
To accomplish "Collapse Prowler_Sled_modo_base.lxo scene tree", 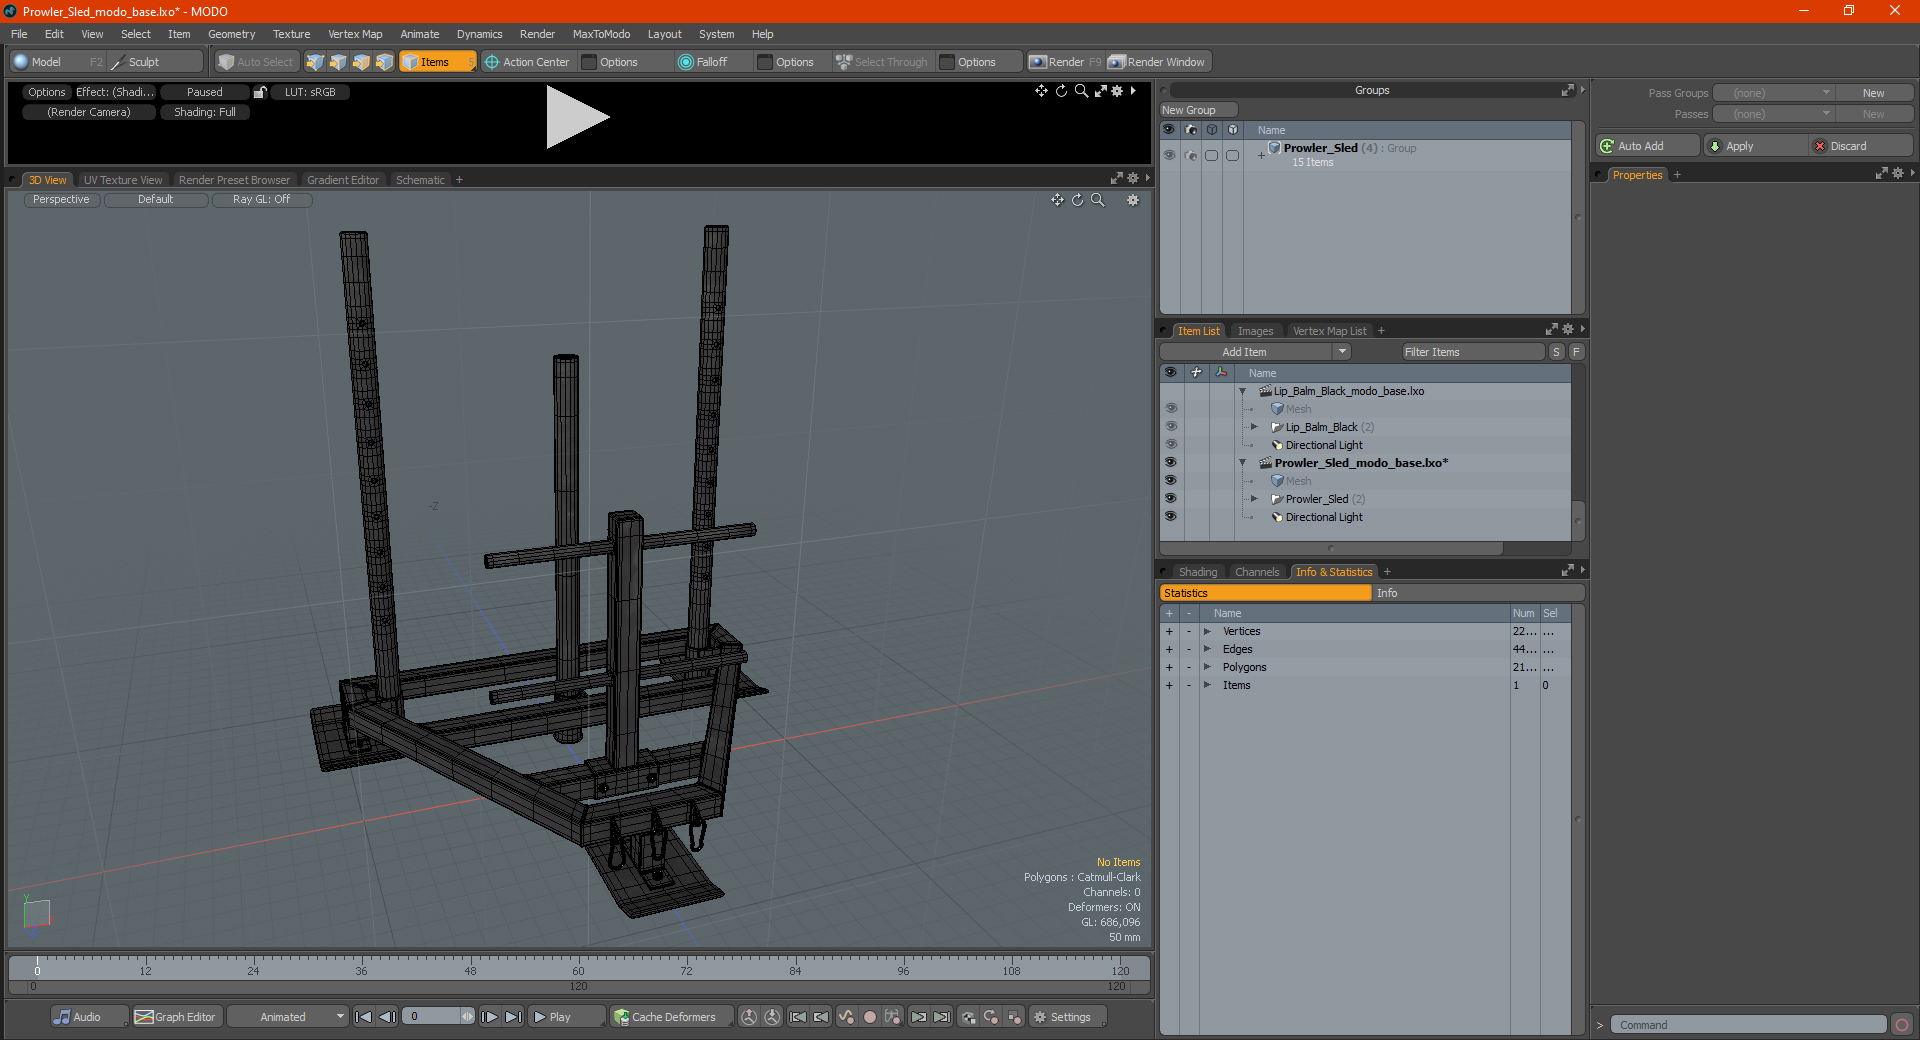I will pos(1243,463).
